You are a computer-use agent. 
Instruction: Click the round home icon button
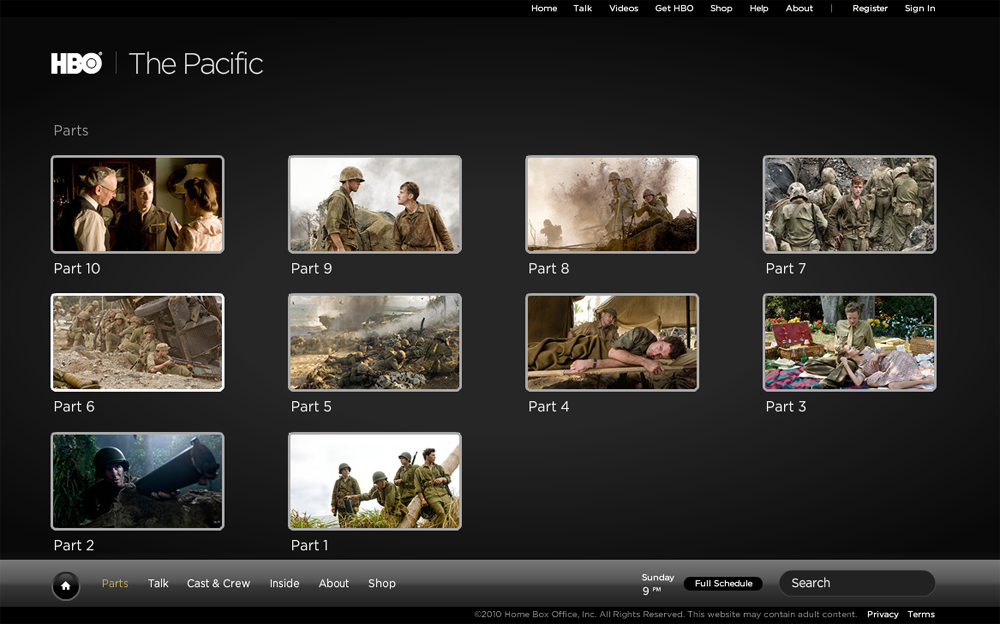[66, 585]
